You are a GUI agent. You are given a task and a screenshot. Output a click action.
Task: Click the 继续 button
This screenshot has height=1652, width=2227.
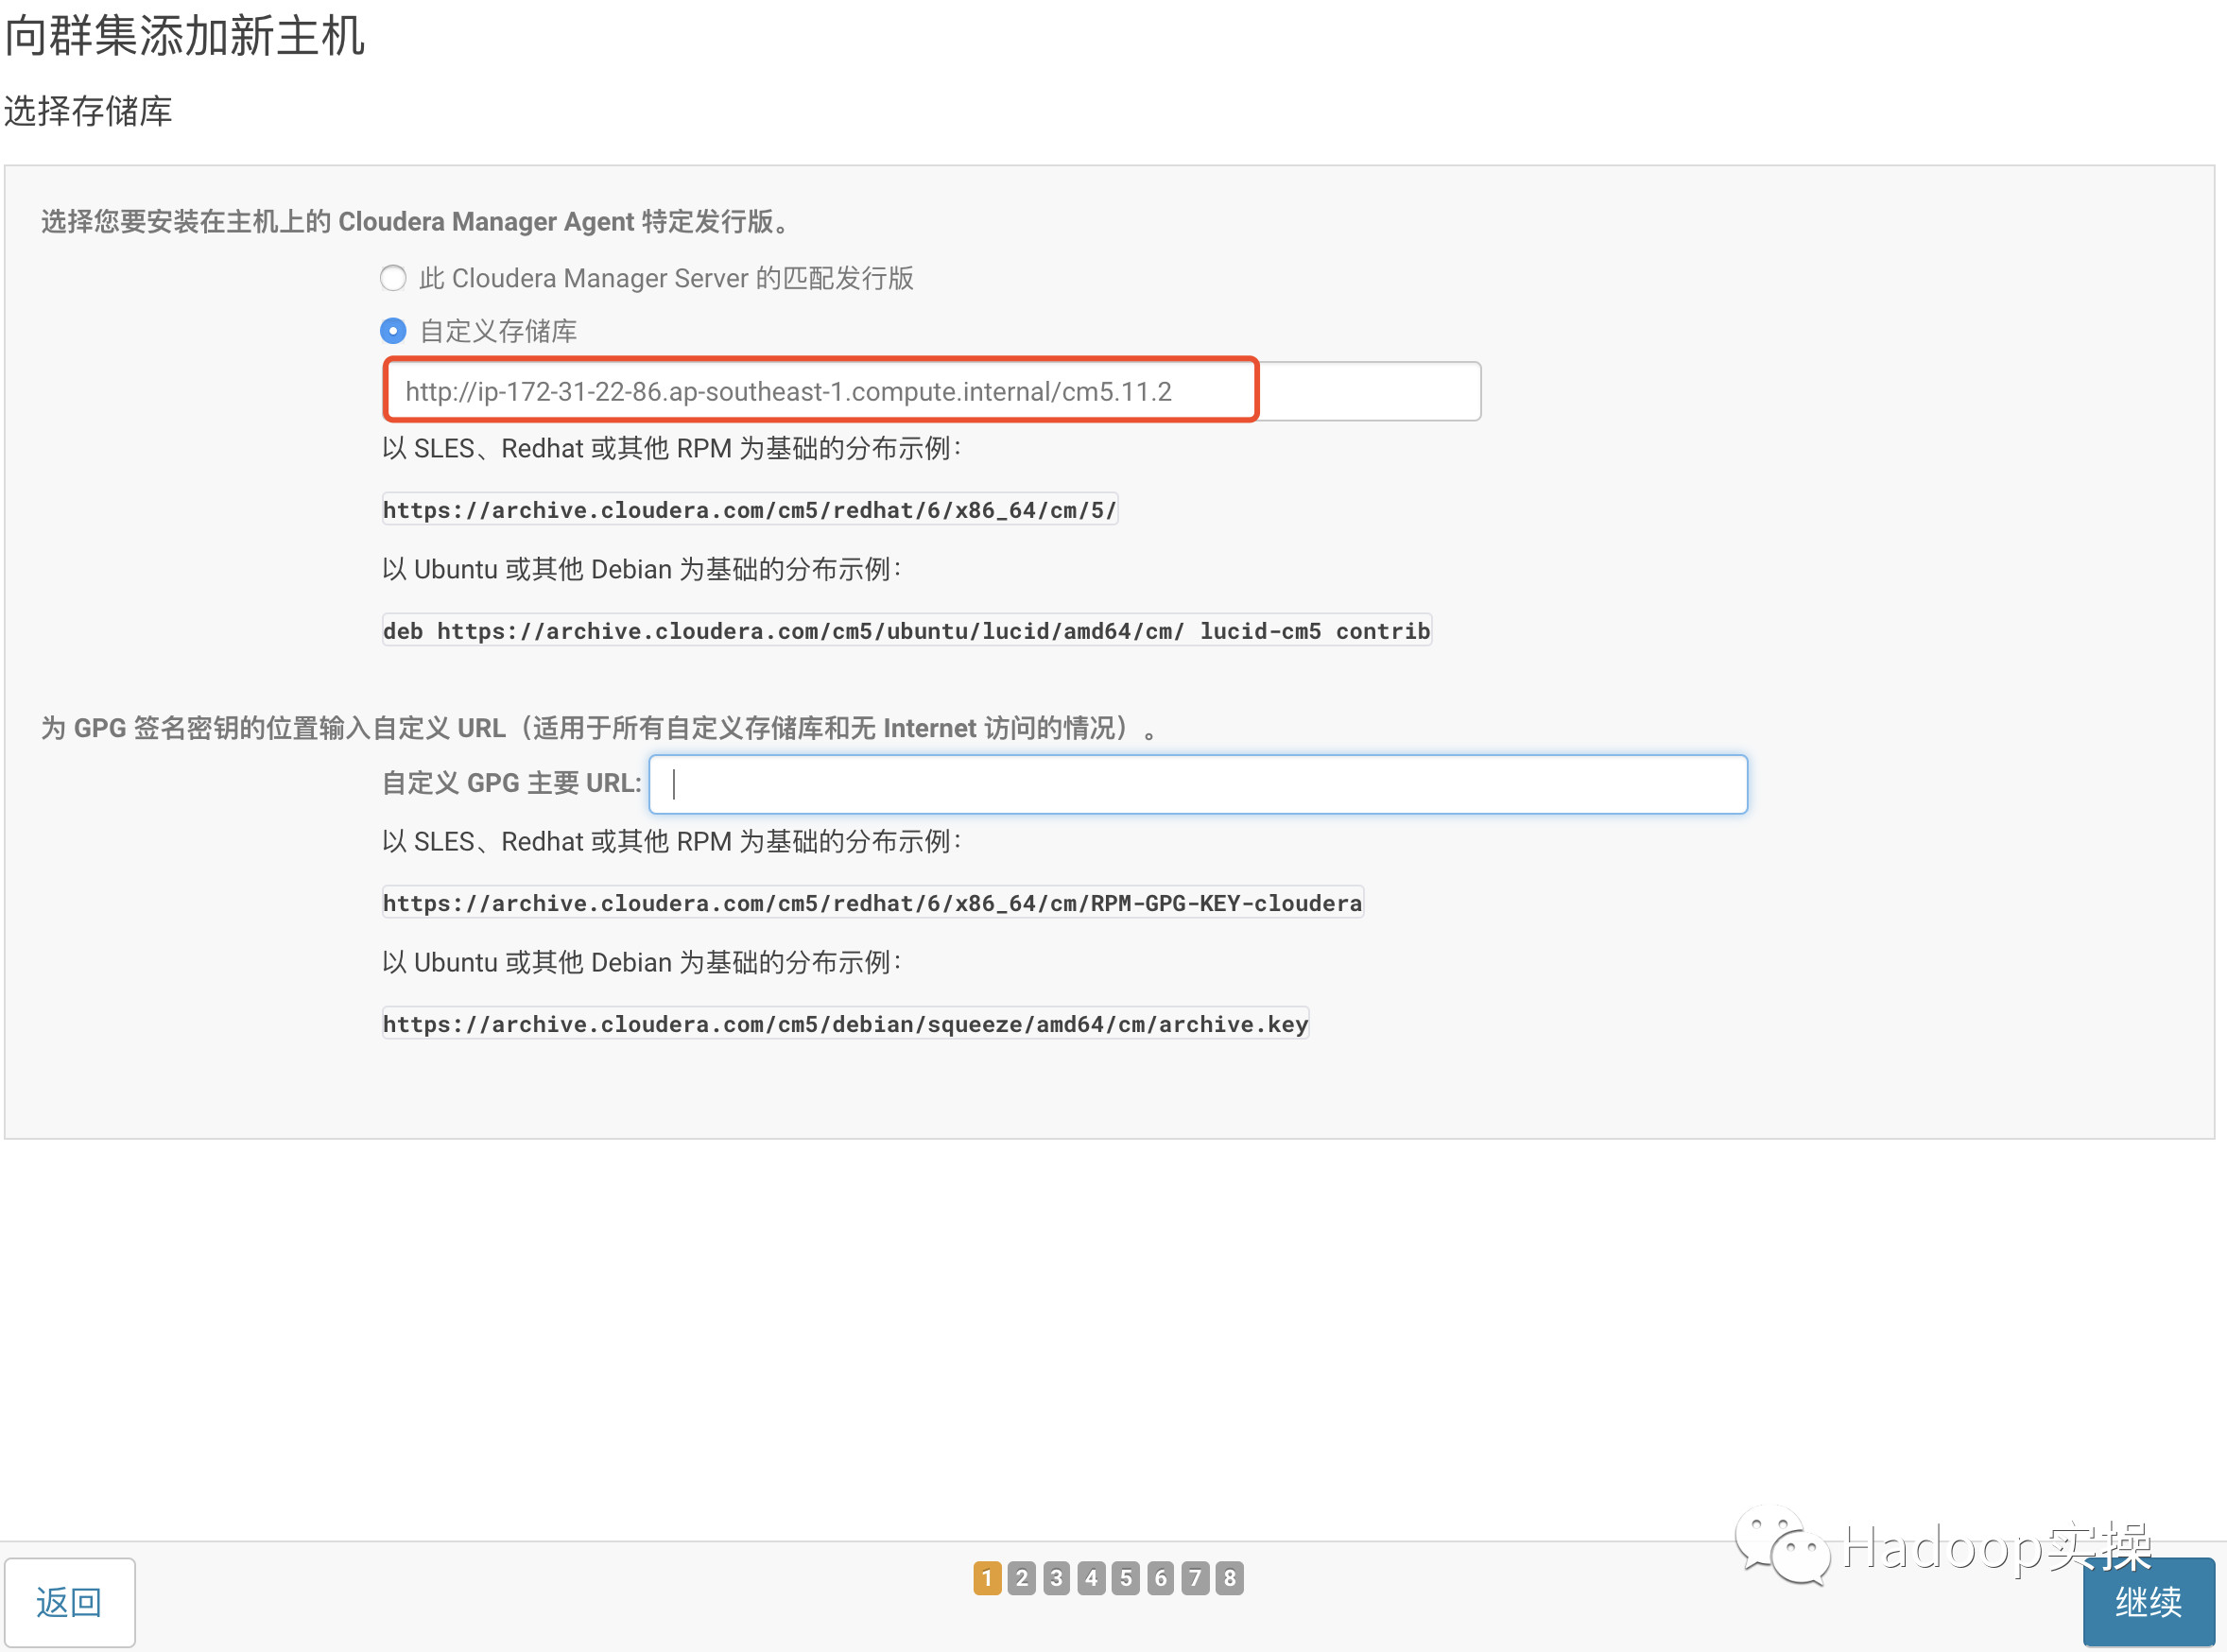pyautogui.click(x=2148, y=1603)
